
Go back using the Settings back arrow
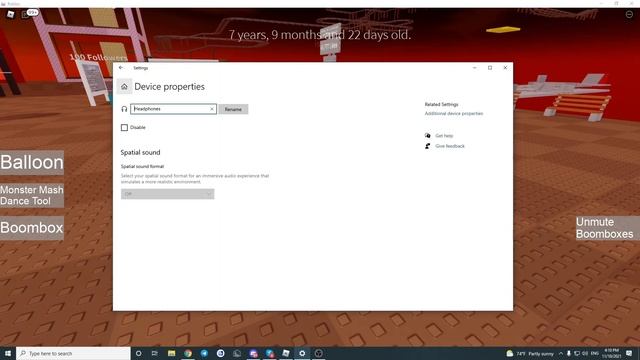[x=121, y=68]
